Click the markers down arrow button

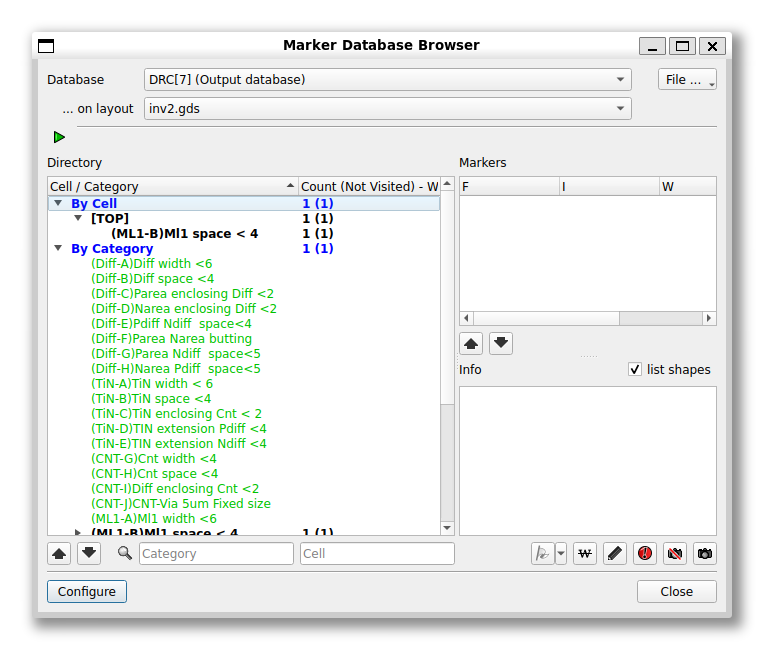[x=501, y=344]
